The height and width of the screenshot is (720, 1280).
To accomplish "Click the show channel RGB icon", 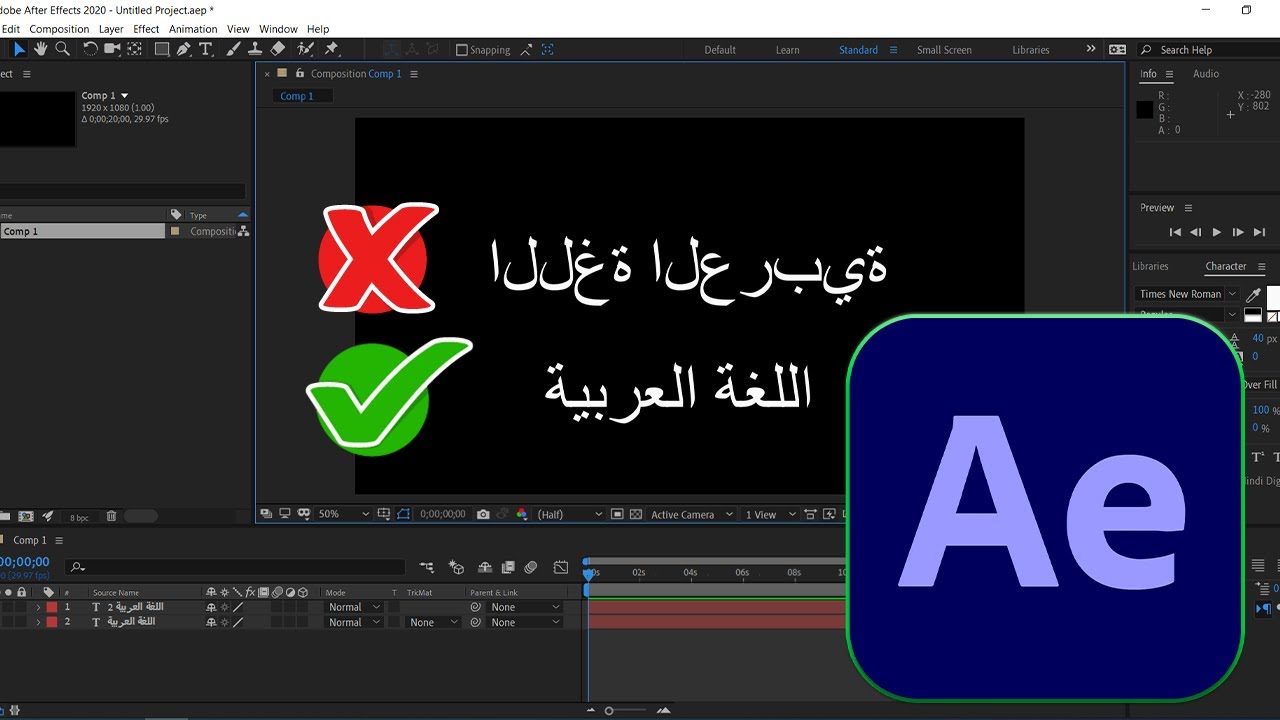I will pyautogui.click(x=521, y=514).
